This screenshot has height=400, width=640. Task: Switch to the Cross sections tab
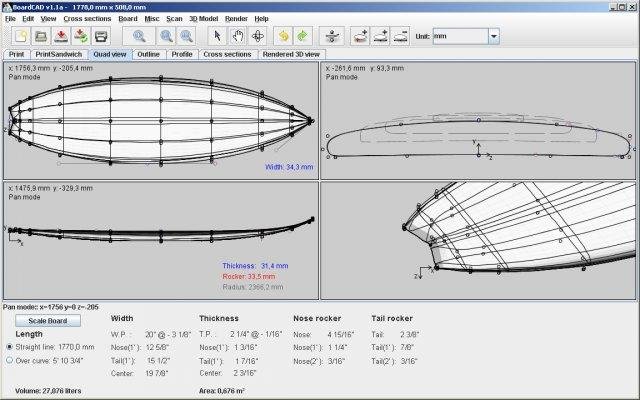tap(227, 54)
